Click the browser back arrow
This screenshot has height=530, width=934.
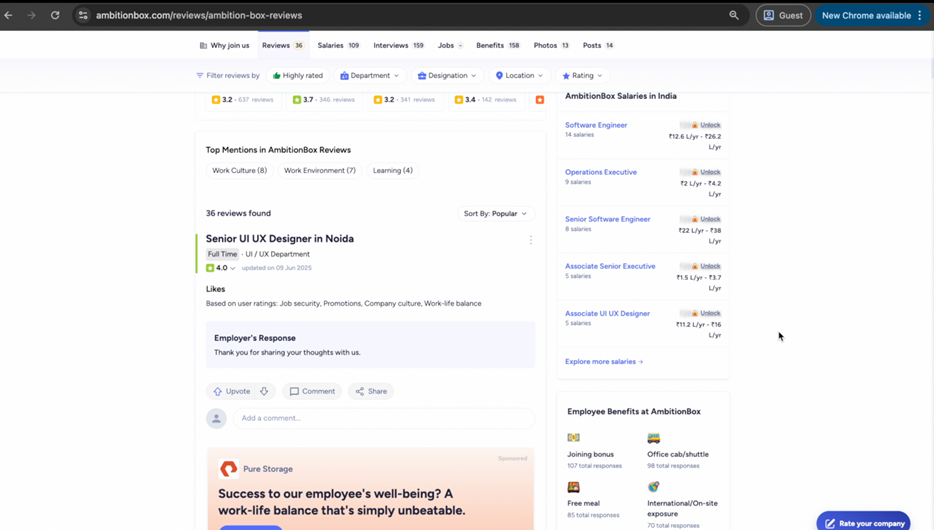(9, 15)
